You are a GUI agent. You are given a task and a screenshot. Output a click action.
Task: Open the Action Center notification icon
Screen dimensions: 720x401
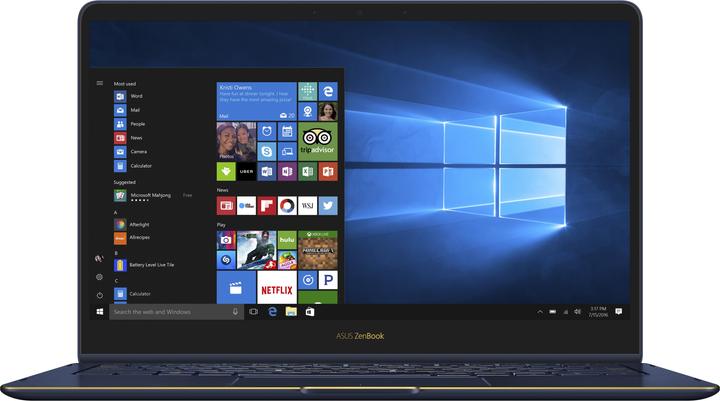[x=619, y=311]
